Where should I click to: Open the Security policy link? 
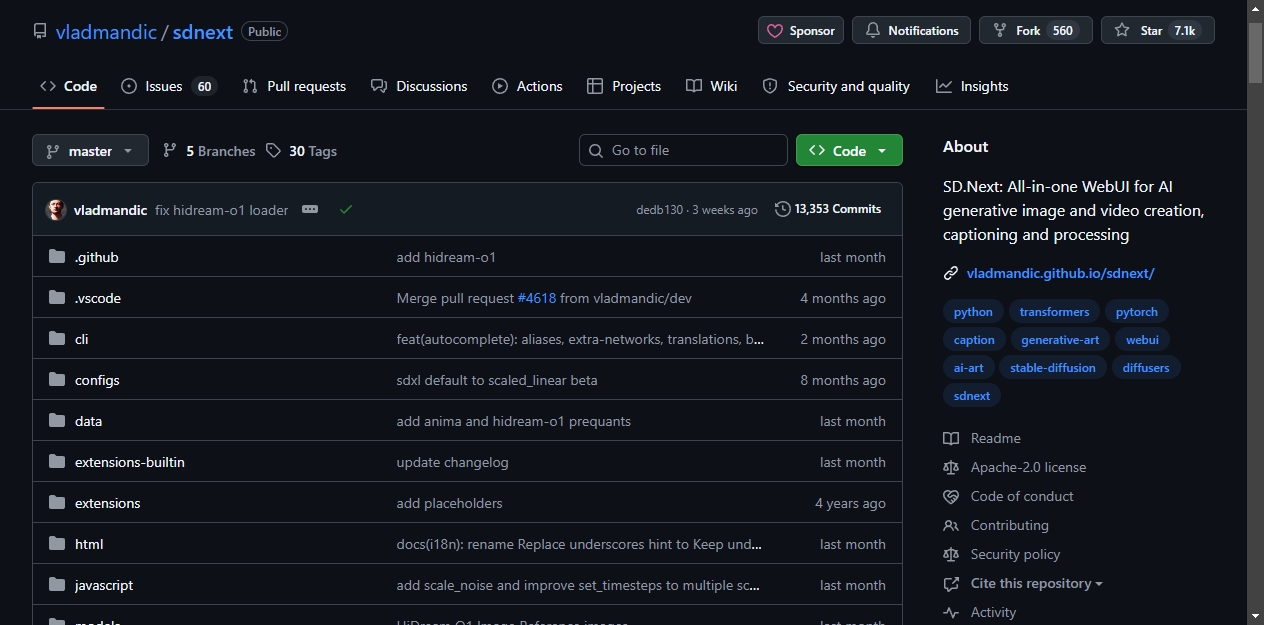1002,554
